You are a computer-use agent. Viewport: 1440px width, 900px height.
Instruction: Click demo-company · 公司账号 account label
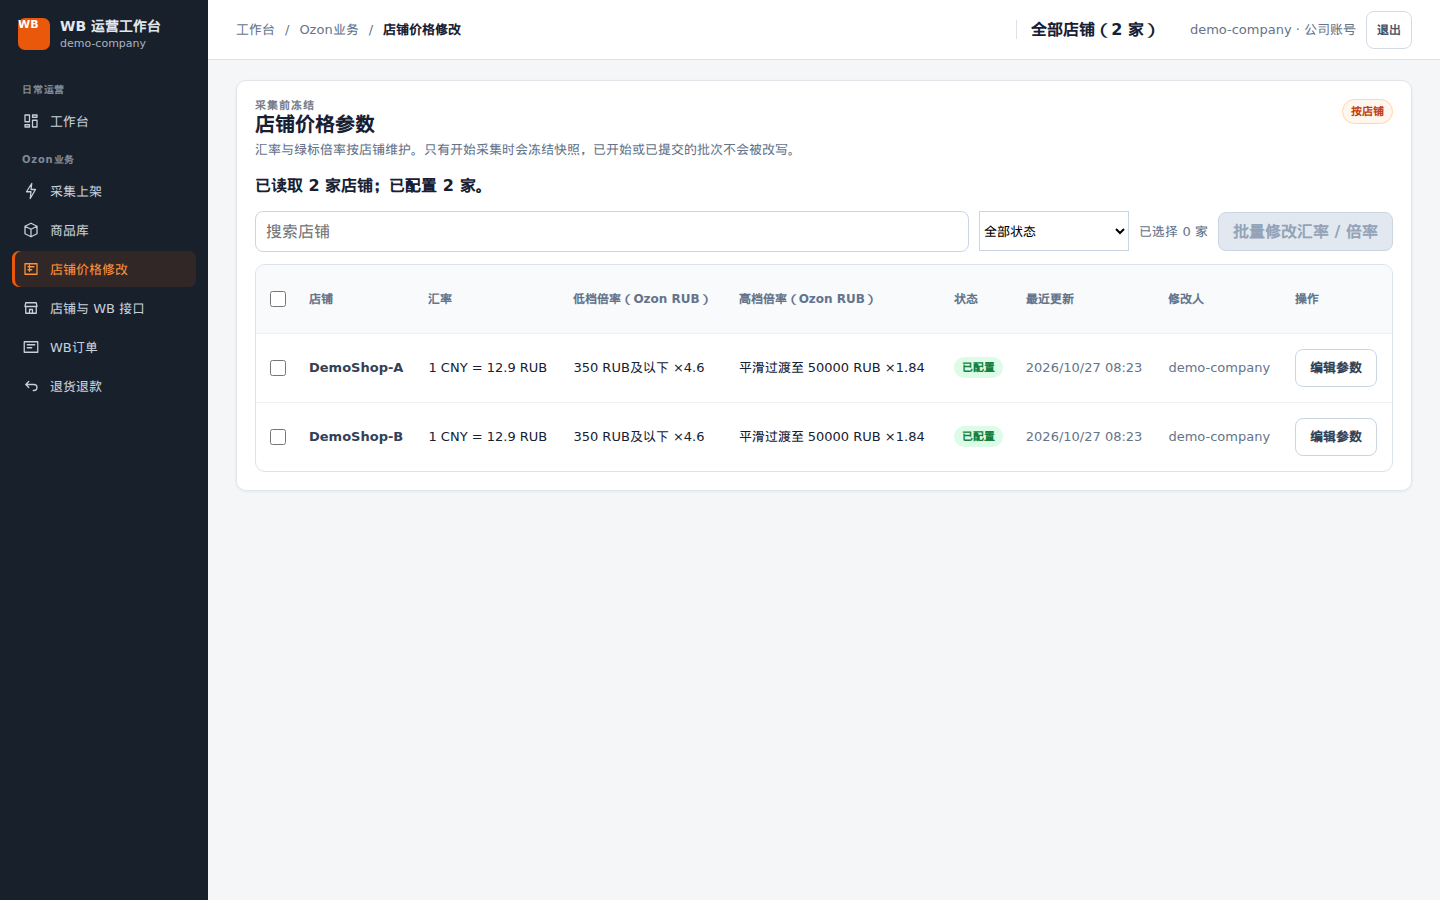point(1273,30)
